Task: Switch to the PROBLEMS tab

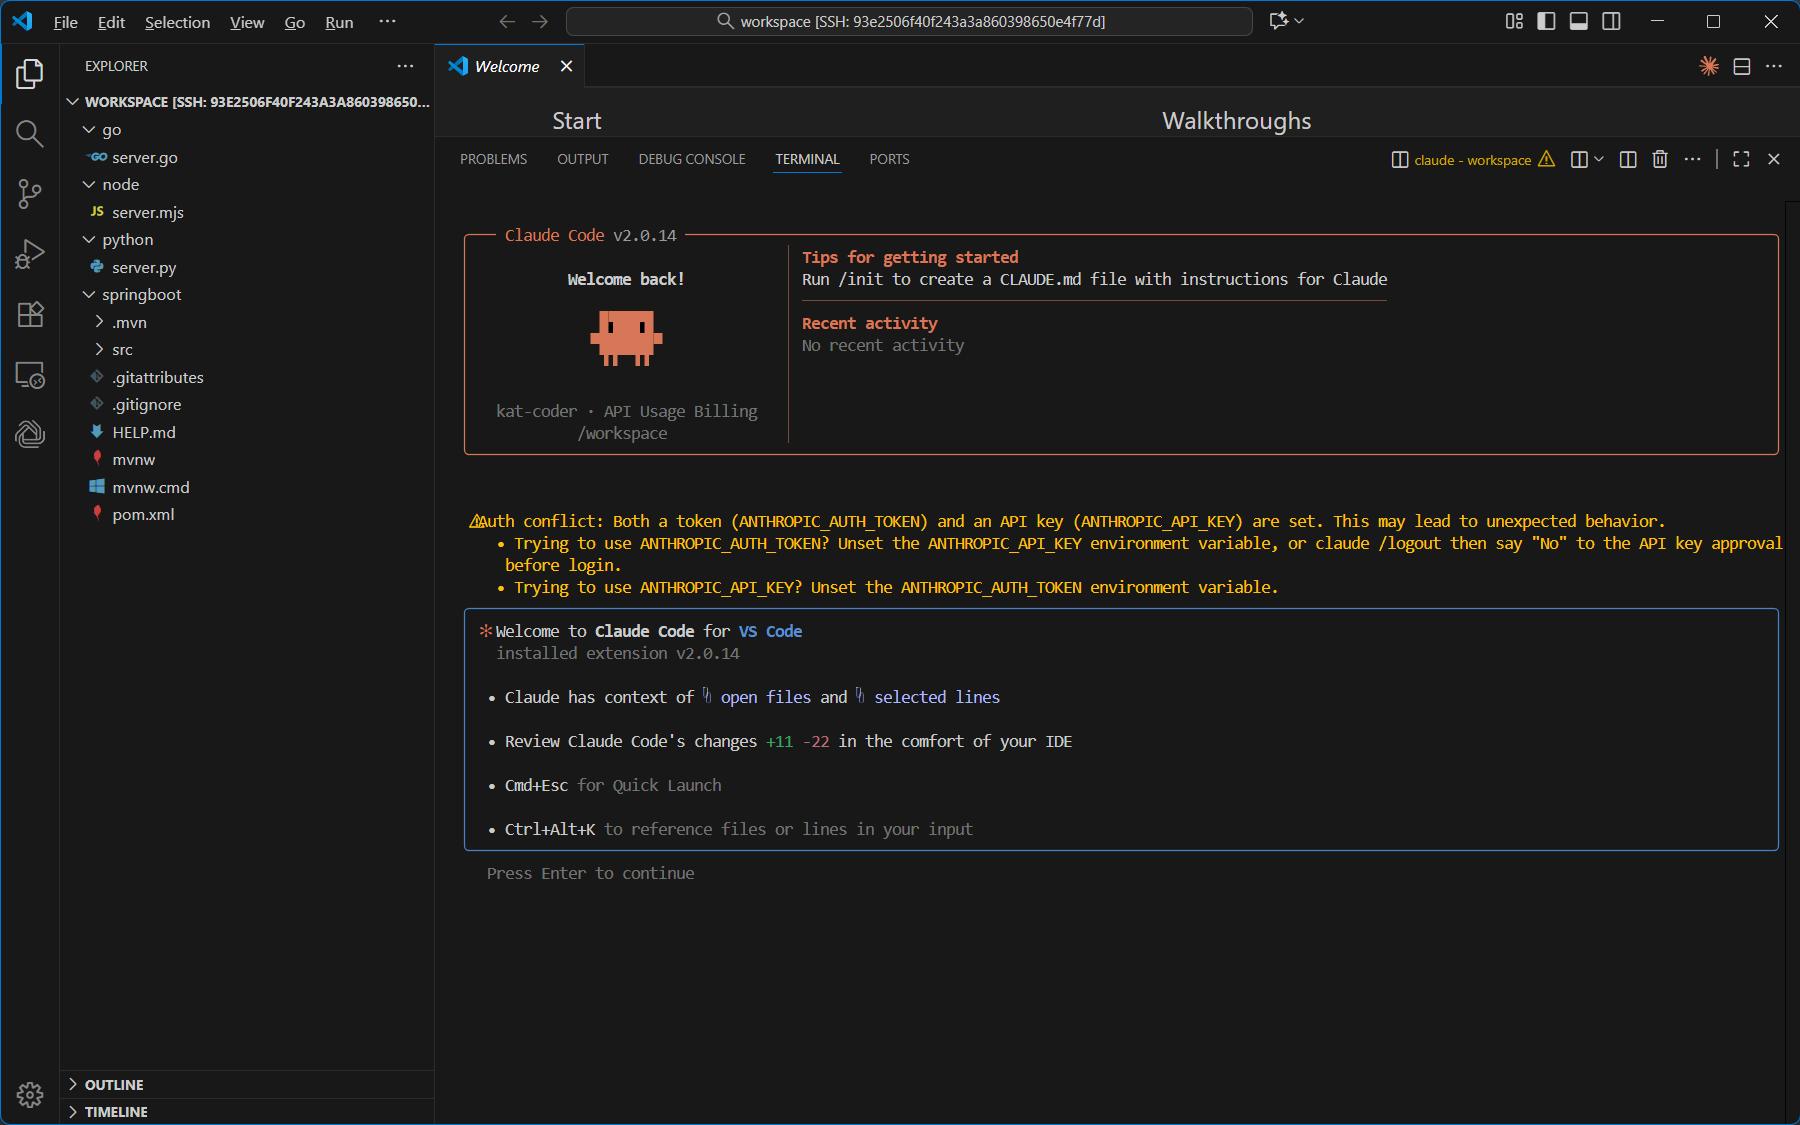Action: (x=493, y=159)
